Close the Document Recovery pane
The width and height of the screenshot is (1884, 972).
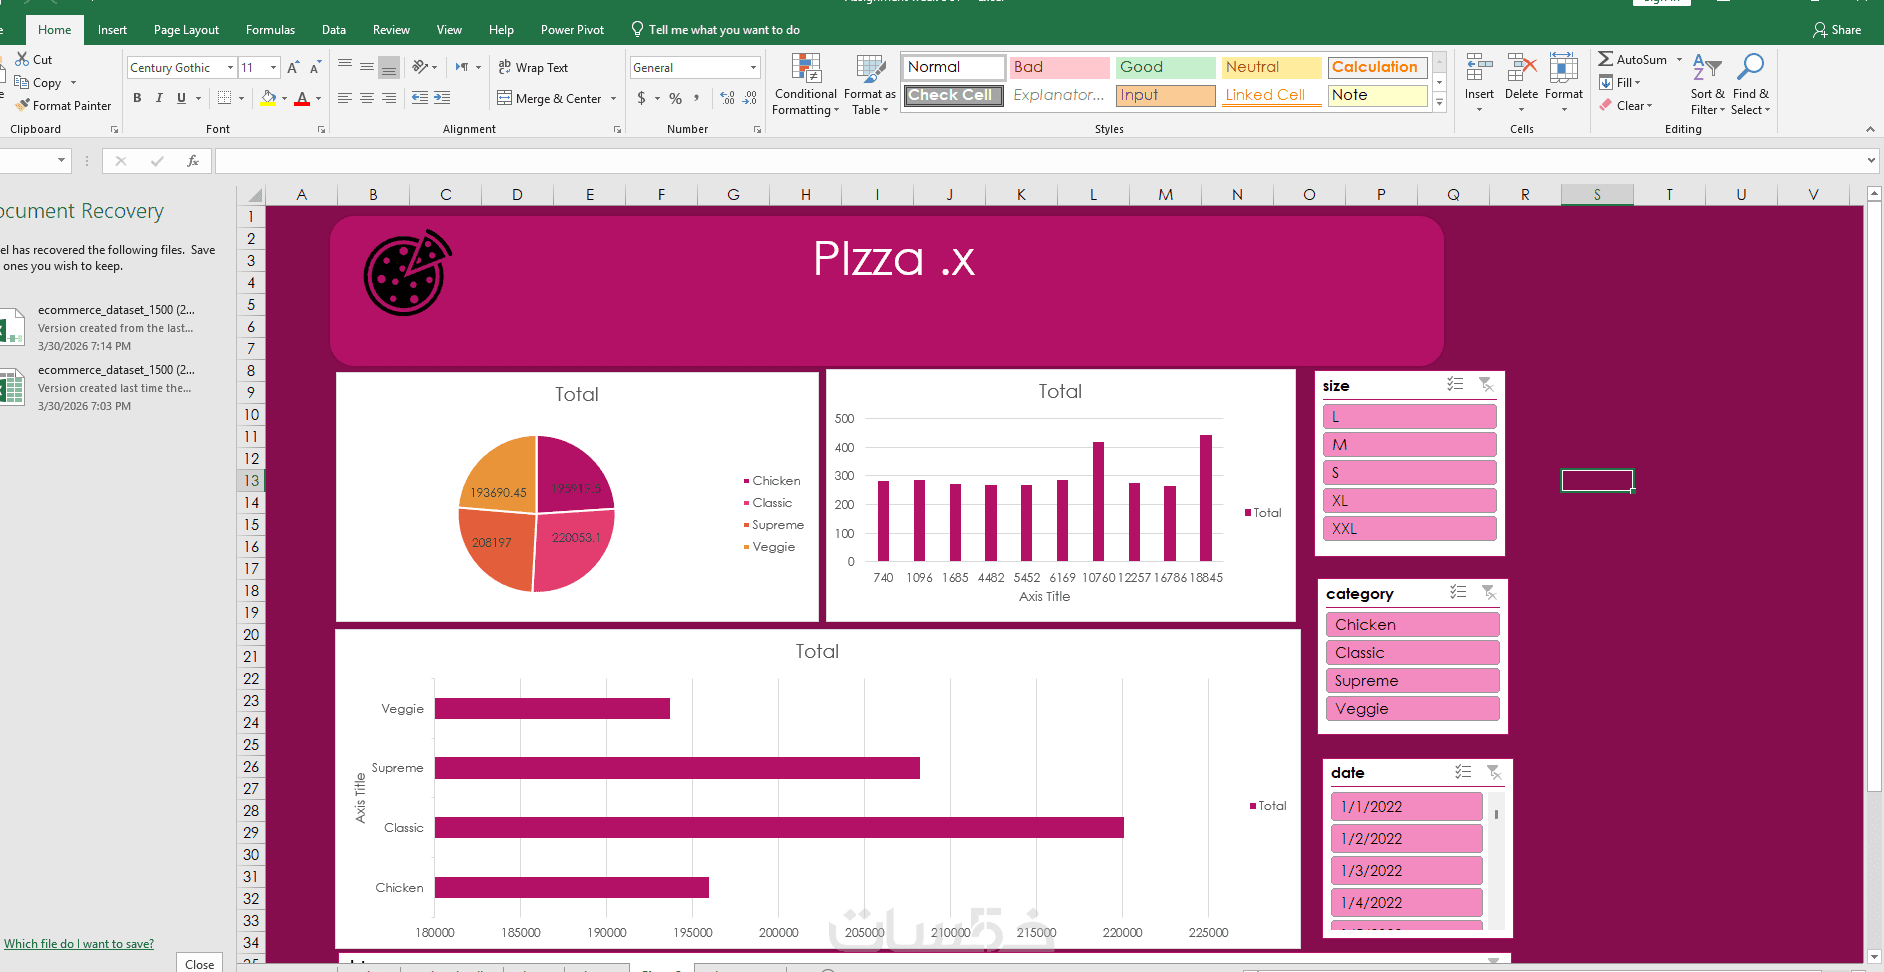pyautogui.click(x=199, y=963)
